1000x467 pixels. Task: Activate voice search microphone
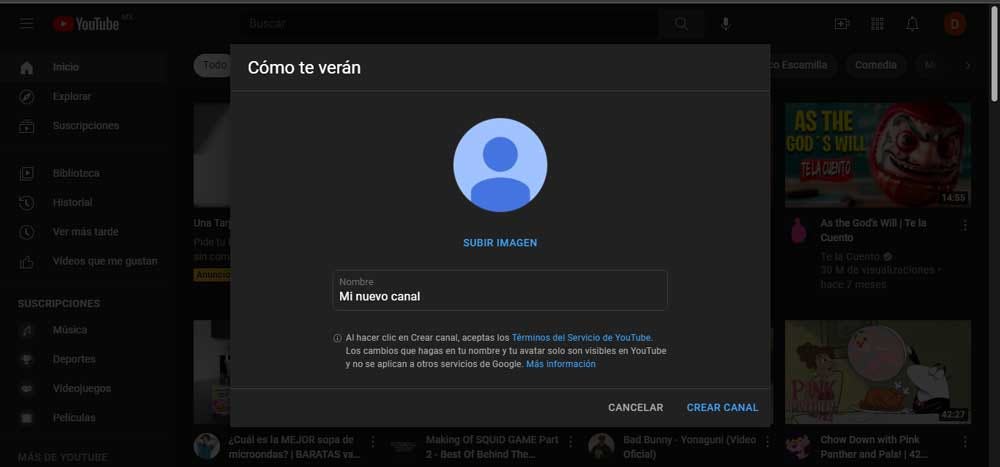point(726,23)
